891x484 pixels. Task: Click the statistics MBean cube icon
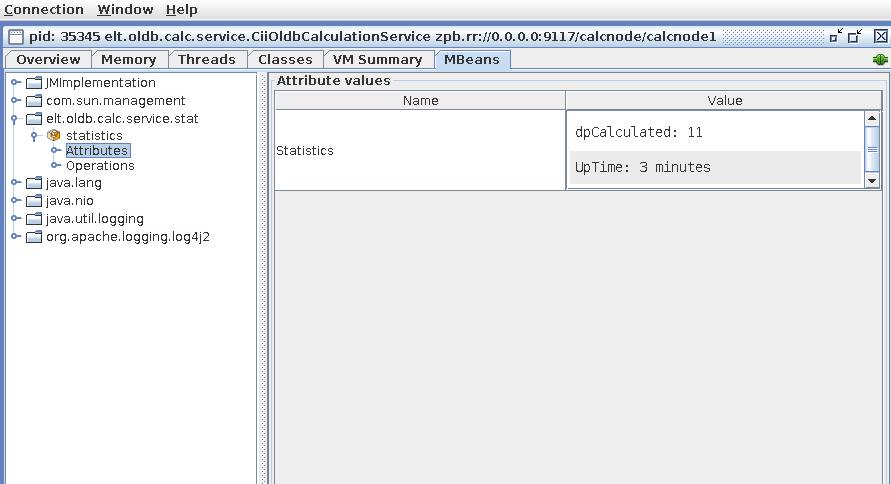pos(53,135)
